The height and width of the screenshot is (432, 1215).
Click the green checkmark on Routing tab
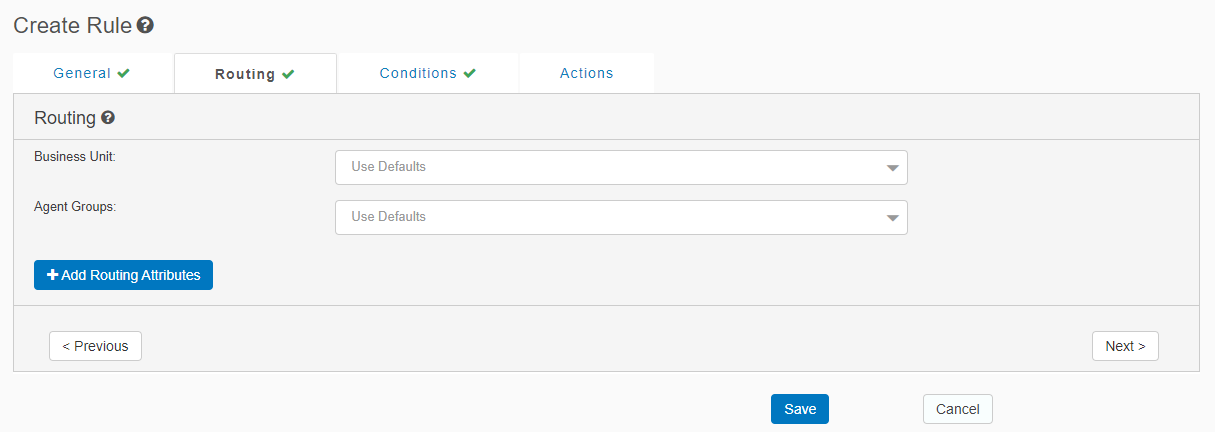pyautogui.click(x=288, y=74)
